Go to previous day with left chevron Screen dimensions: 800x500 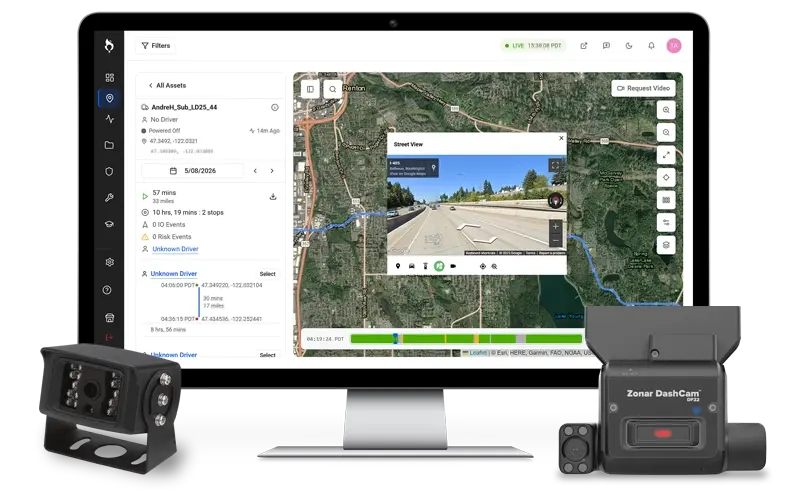255,170
